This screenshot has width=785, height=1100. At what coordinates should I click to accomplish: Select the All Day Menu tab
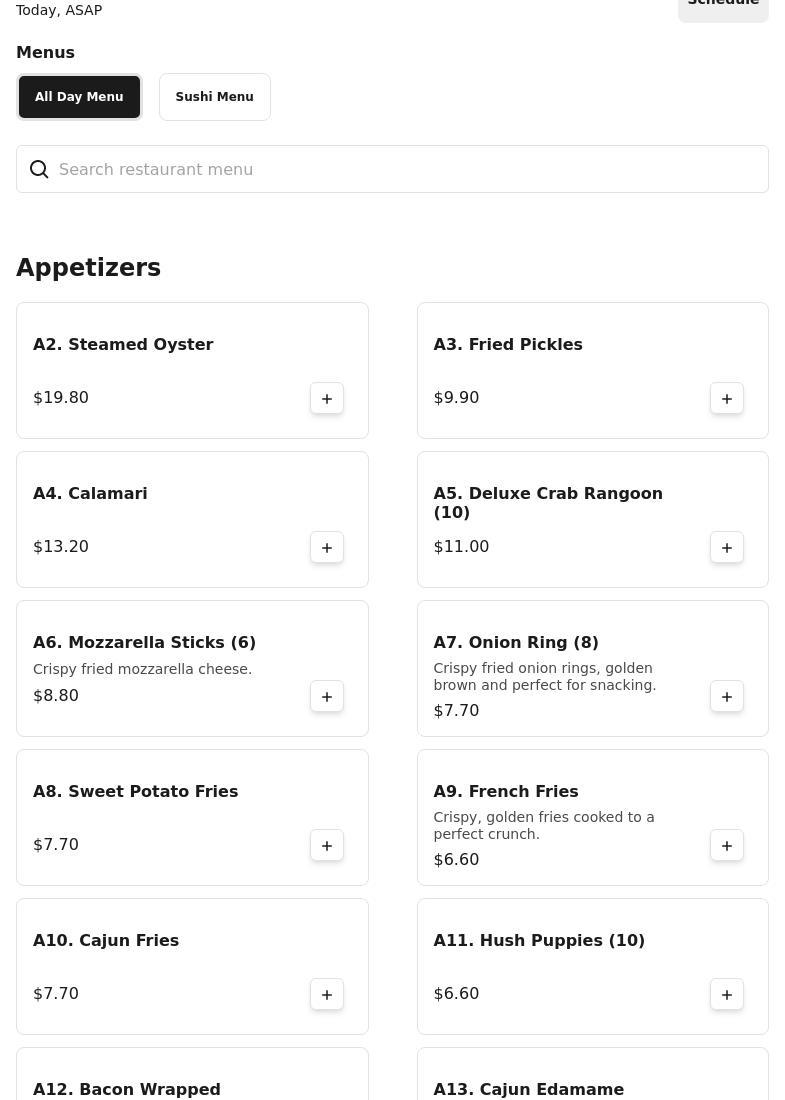point(79,97)
